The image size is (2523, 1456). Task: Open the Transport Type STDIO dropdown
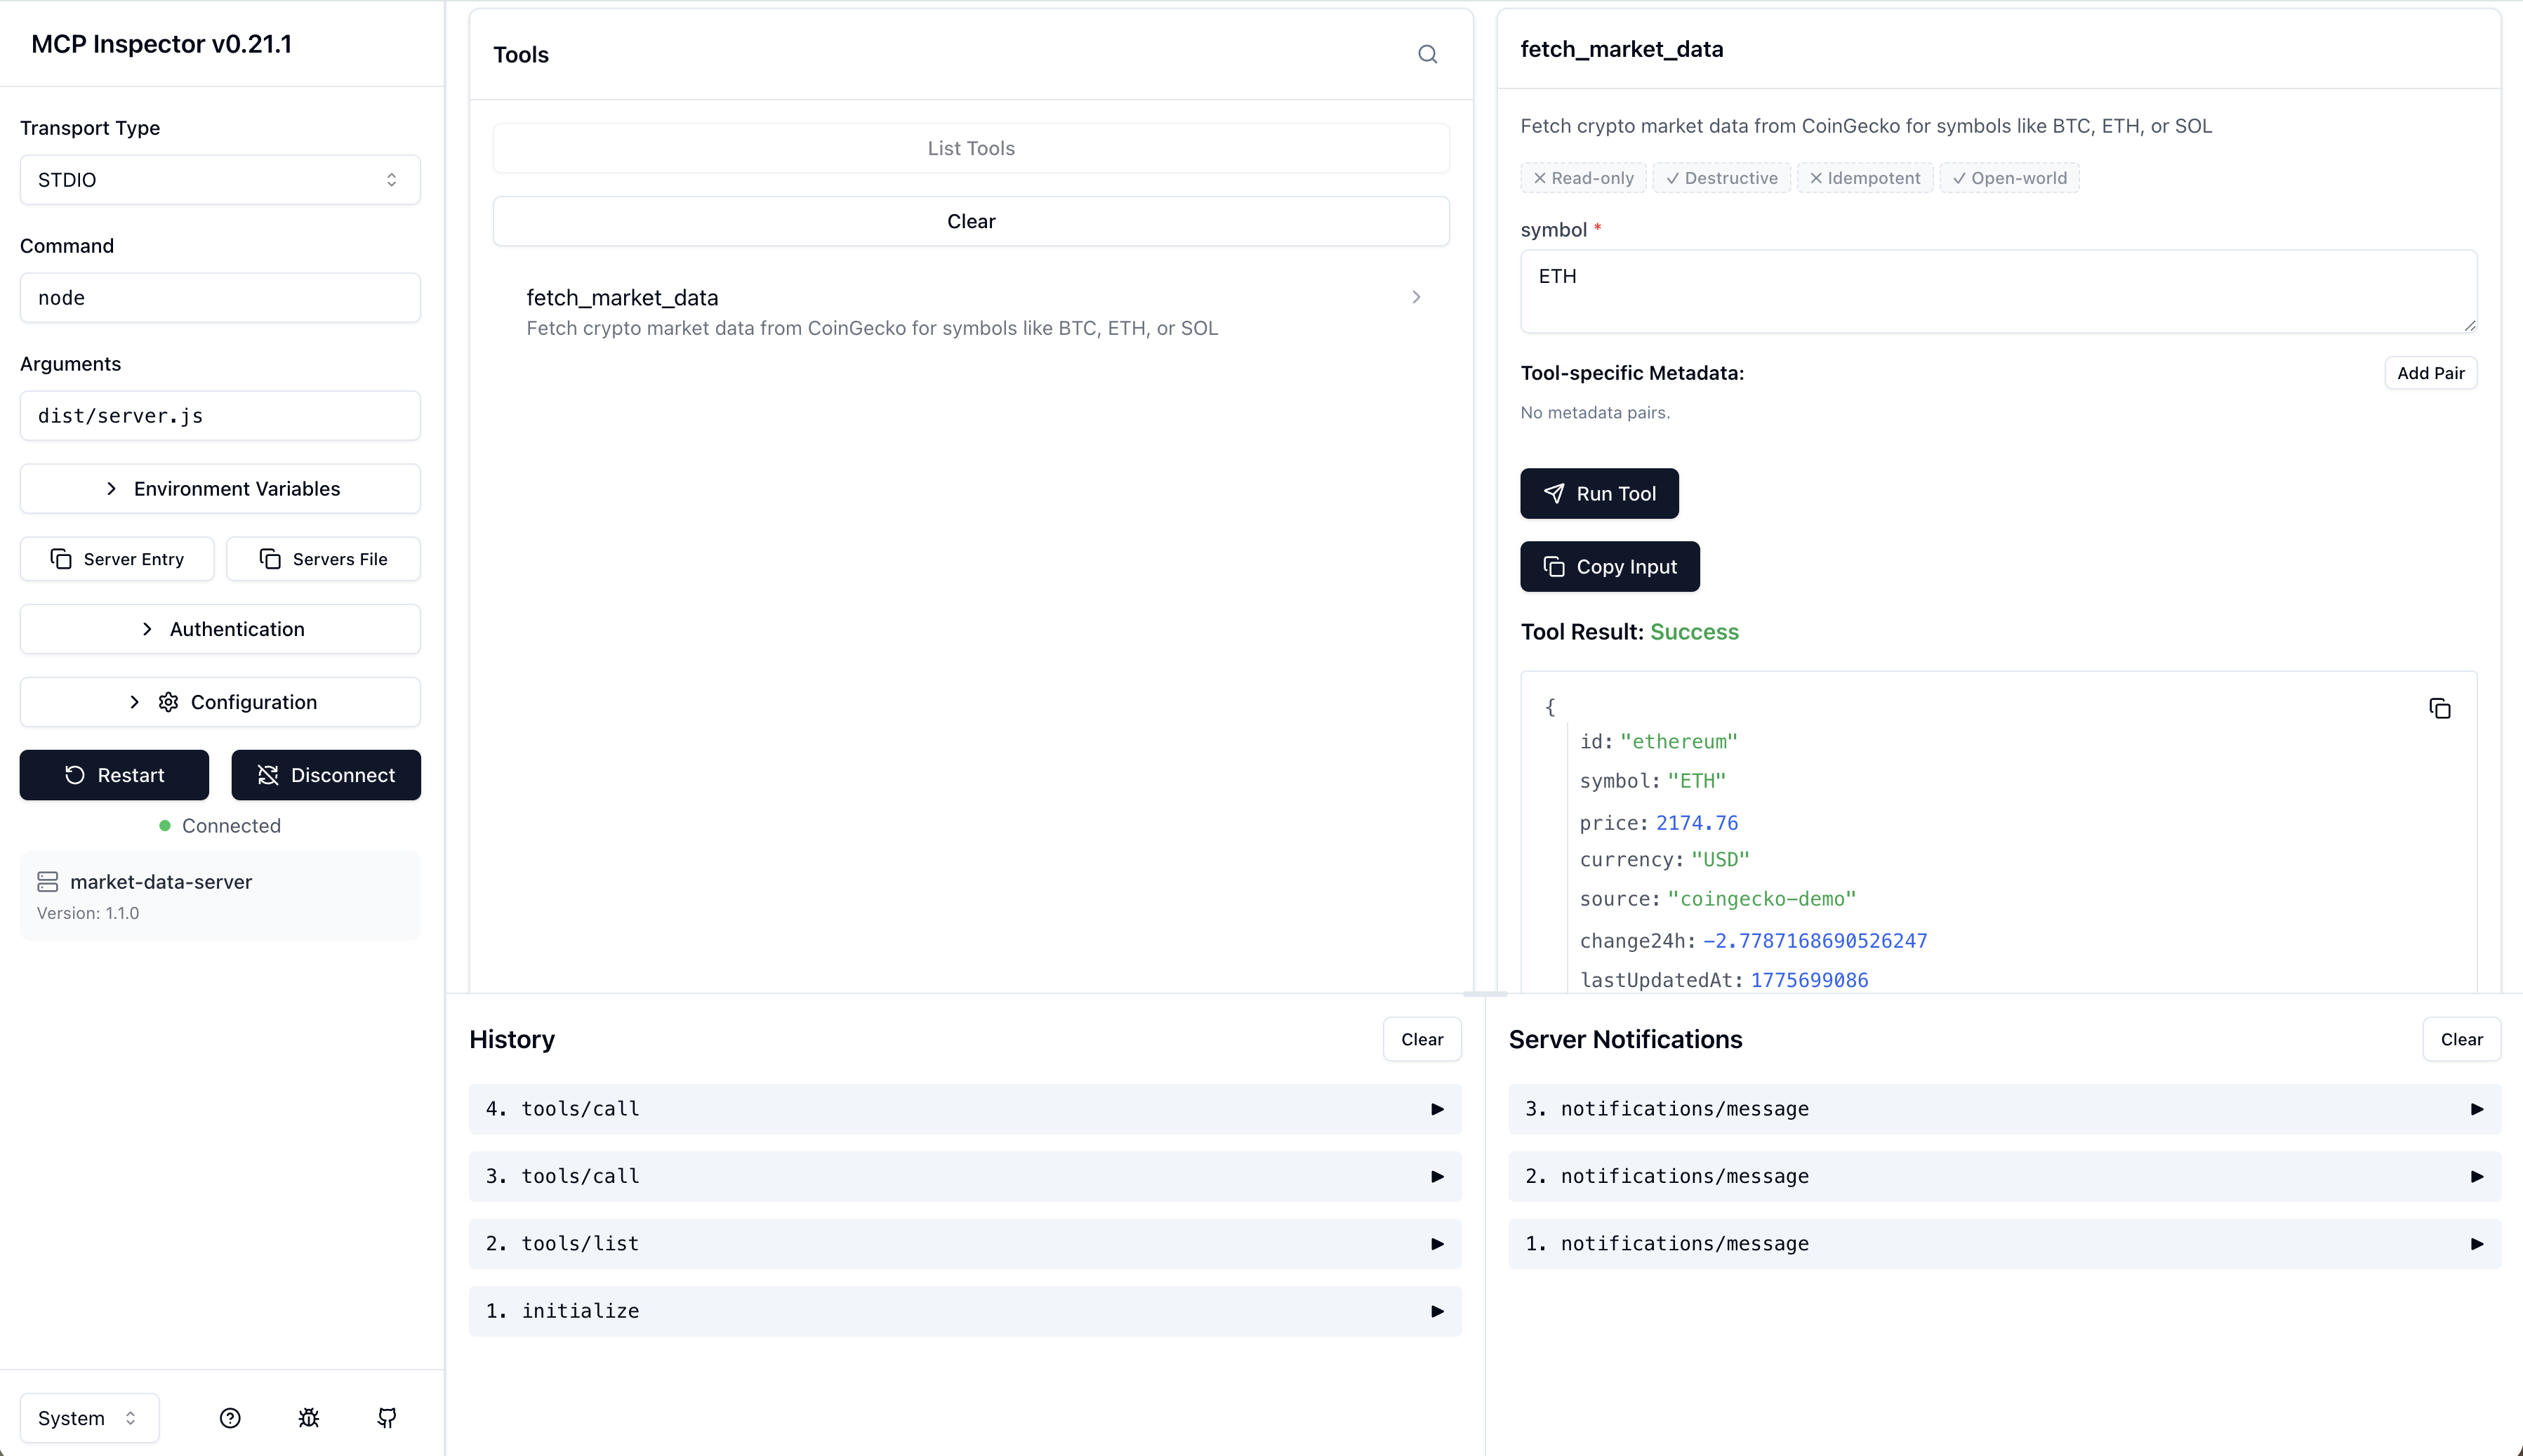coord(220,180)
